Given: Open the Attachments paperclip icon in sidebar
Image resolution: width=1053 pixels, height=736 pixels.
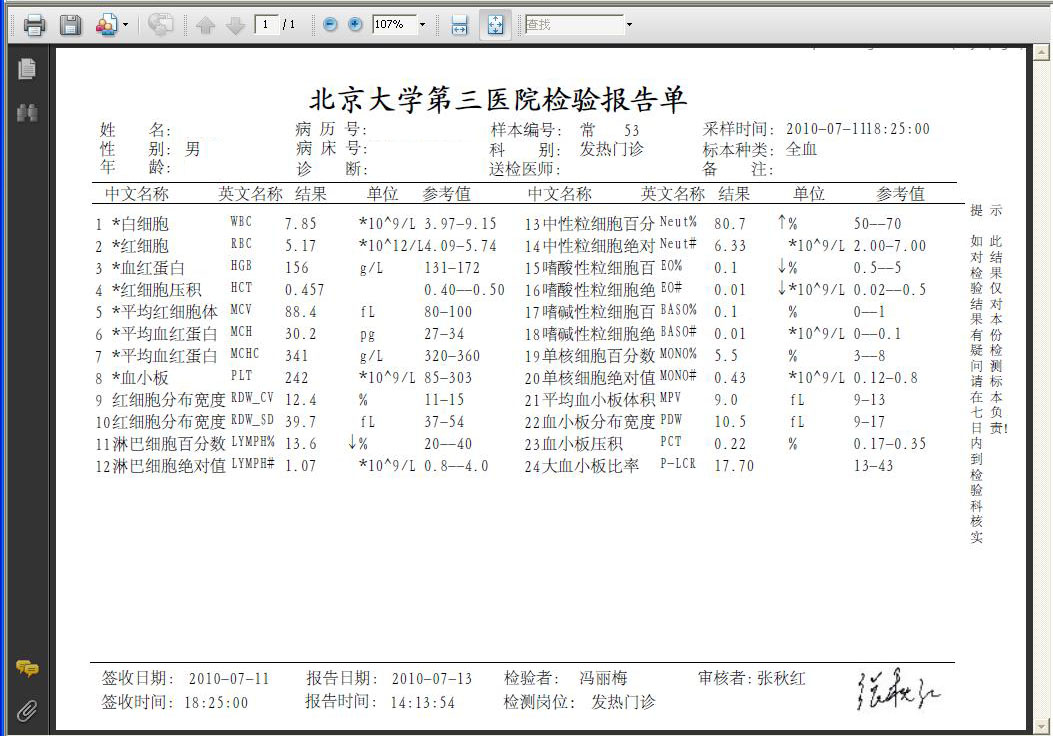Looking at the screenshot, I should [x=28, y=711].
